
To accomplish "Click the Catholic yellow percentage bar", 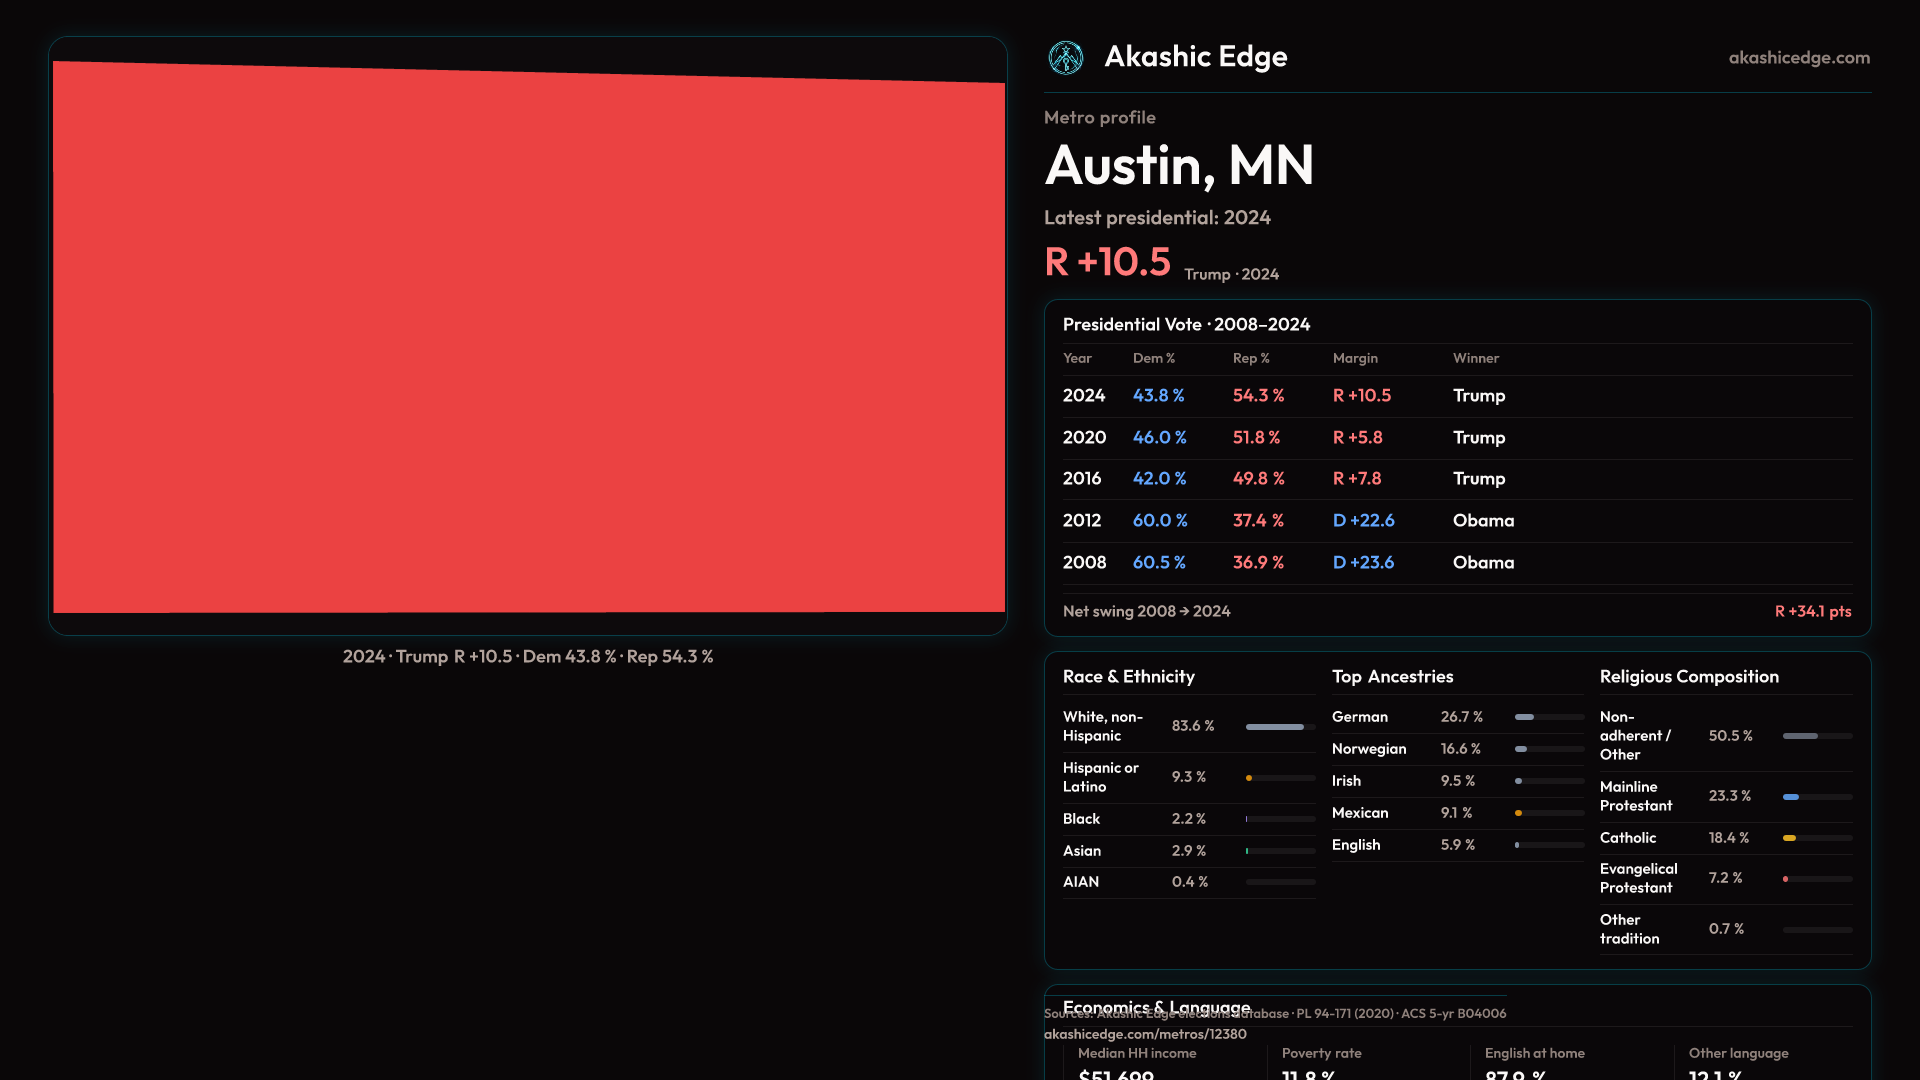I will [1789, 838].
